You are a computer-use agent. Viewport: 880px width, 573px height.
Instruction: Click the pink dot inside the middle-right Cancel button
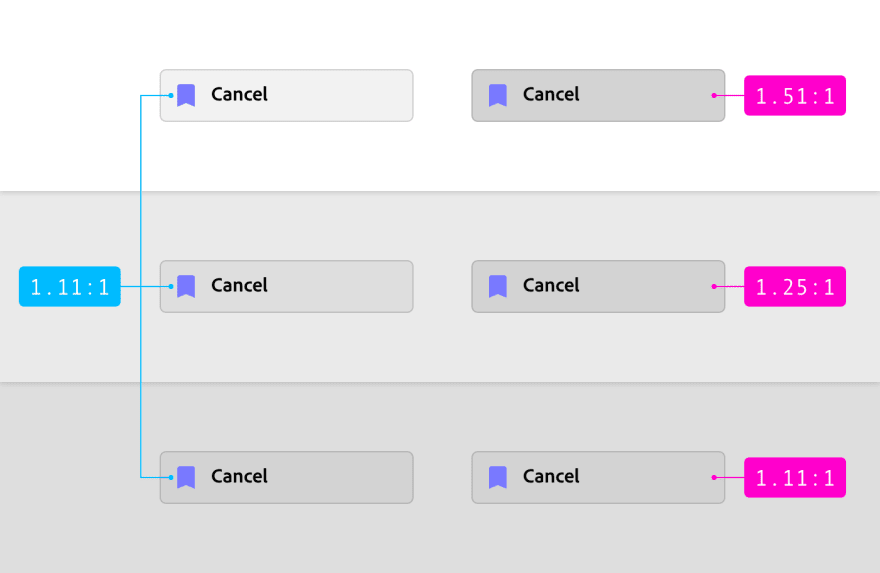[x=714, y=286]
